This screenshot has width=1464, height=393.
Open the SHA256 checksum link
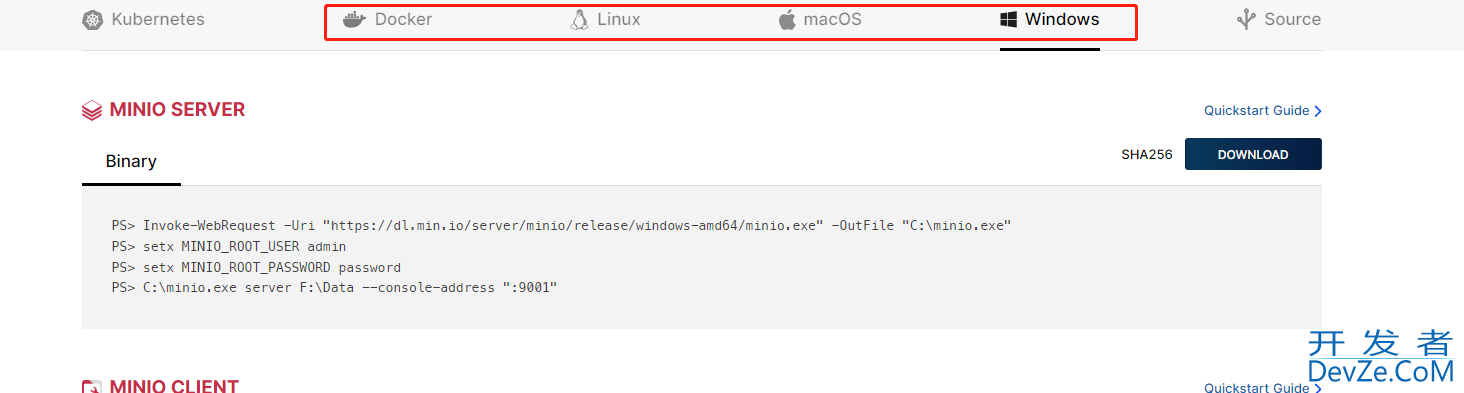pyautogui.click(x=1147, y=155)
